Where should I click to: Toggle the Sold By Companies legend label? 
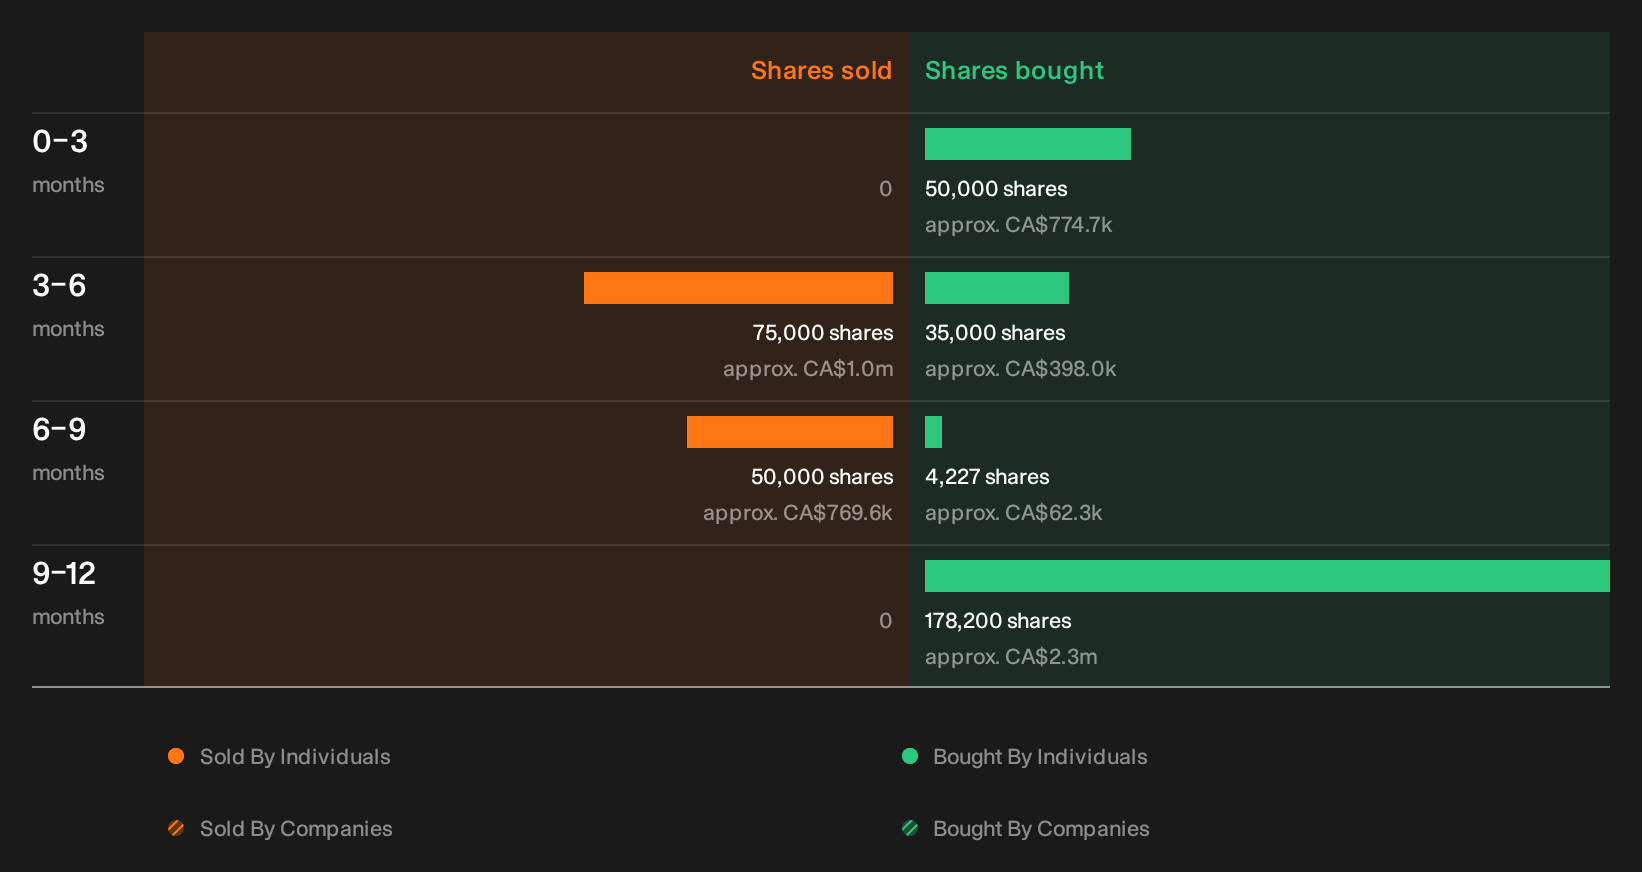click(296, 829)
